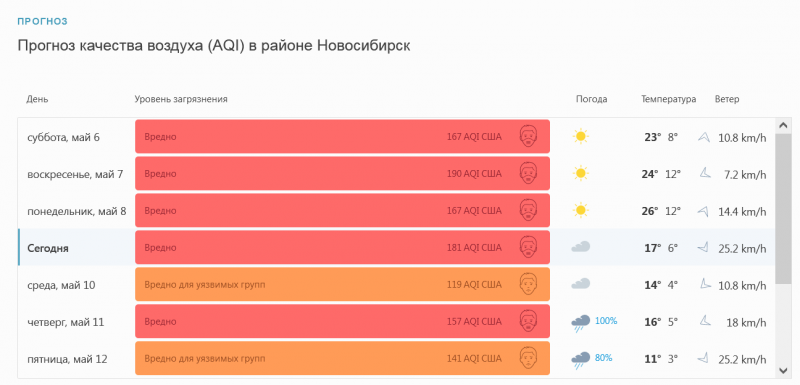Click the face icon for среда, май 10
The height and width of the screenshot is (385, 800).
click(529, 284)
